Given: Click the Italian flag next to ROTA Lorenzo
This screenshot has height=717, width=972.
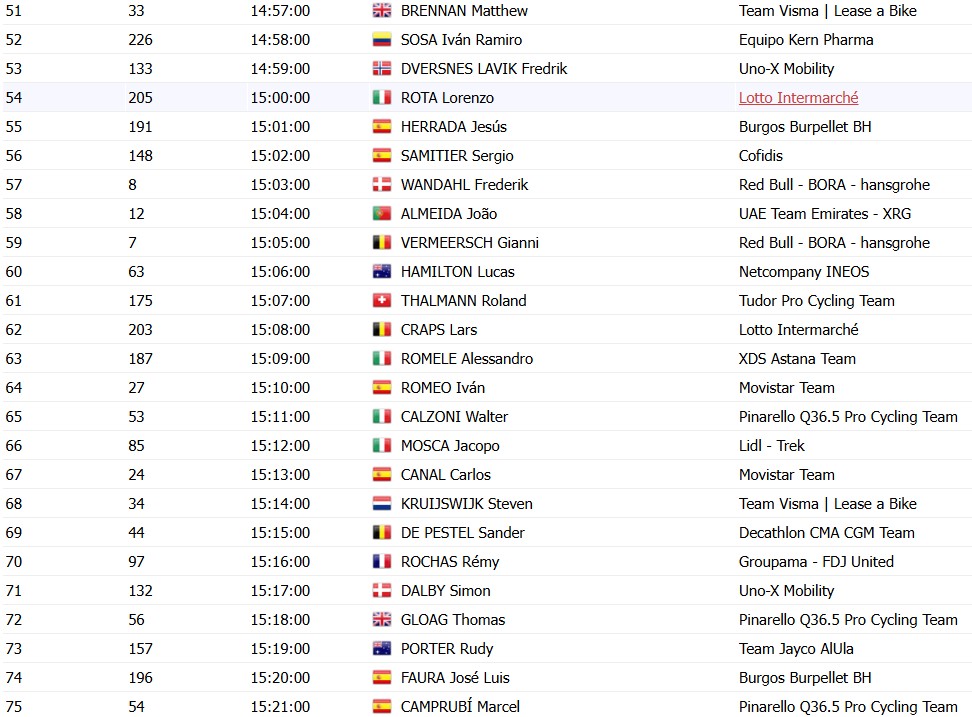Looking at the screenshot, I should click(x=382, y=98).
